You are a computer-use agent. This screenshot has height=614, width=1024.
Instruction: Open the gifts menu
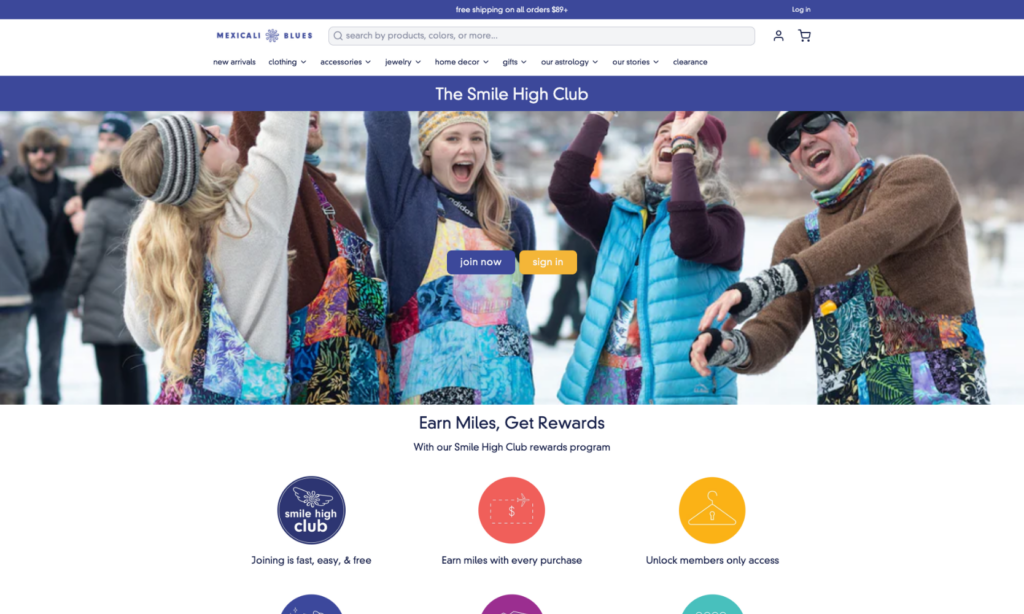515,62
